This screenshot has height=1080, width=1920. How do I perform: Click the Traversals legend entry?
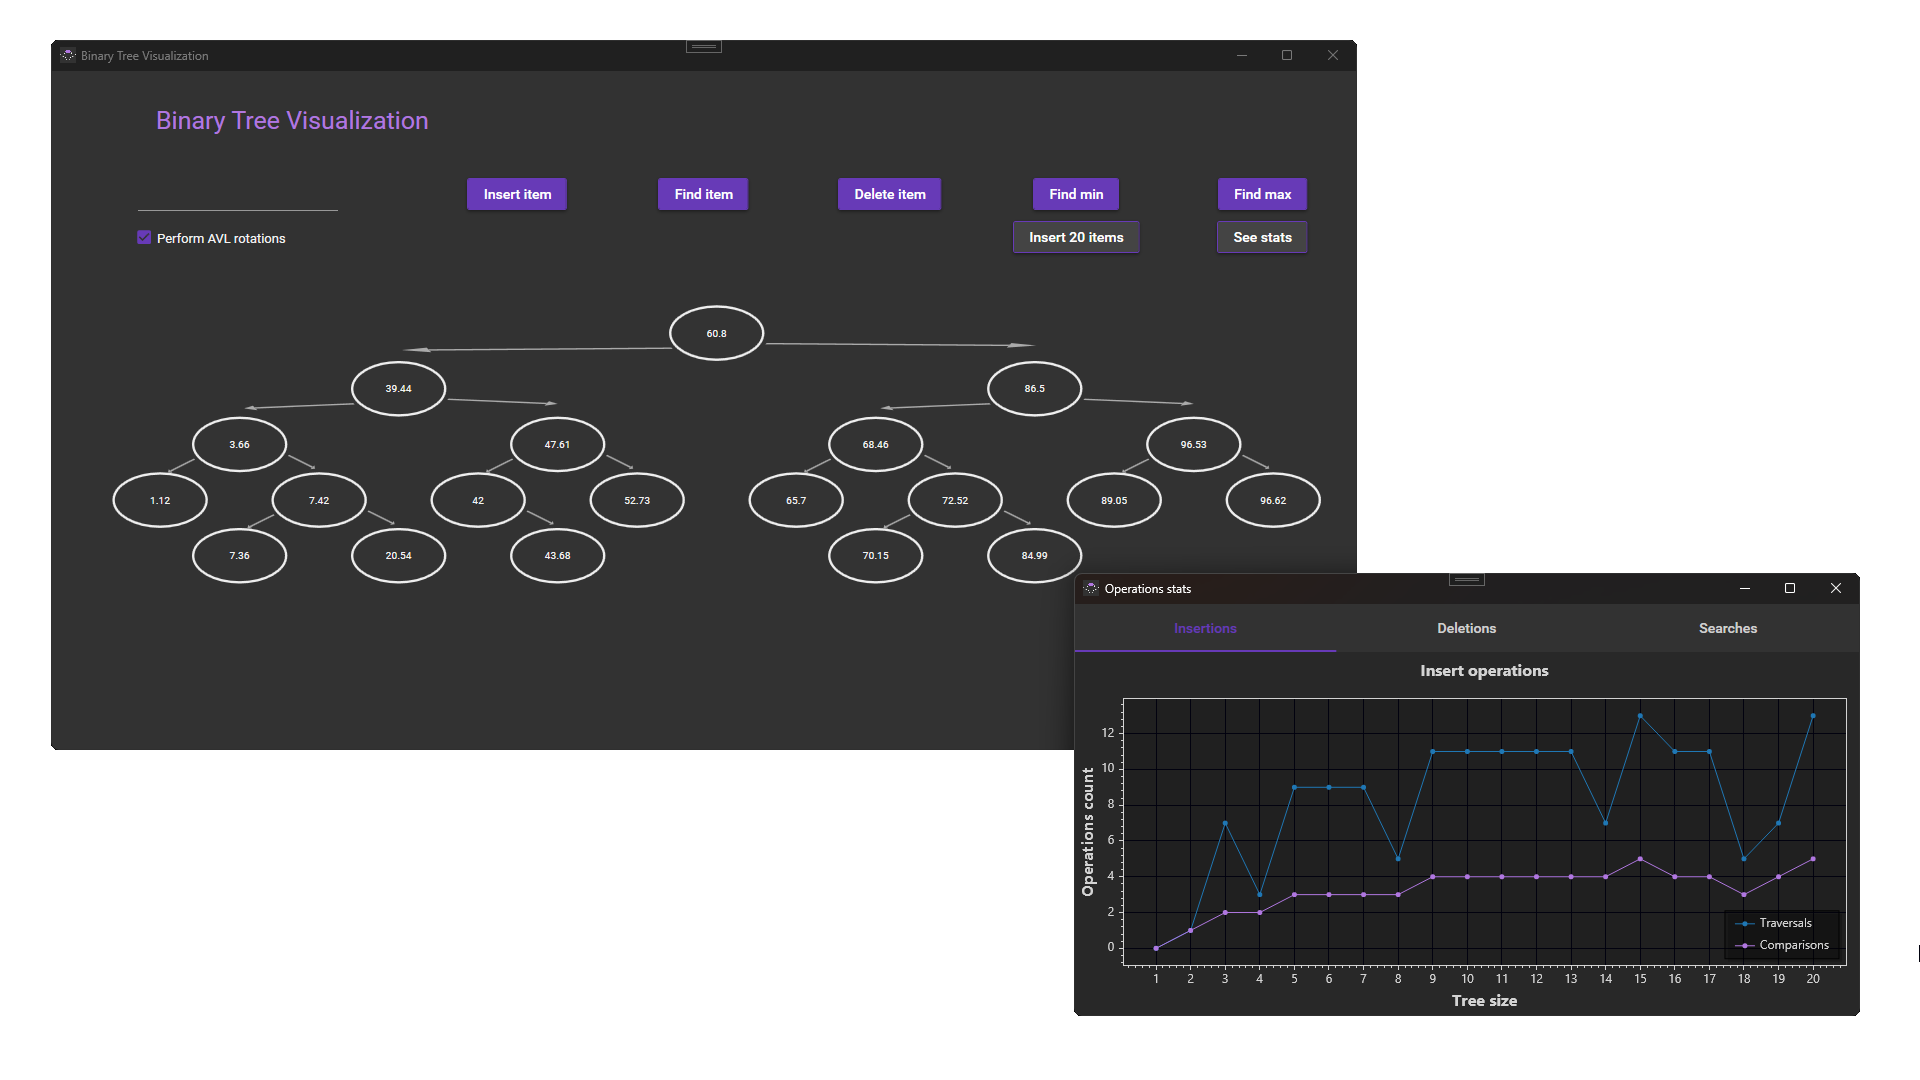tap(1784, 923)
